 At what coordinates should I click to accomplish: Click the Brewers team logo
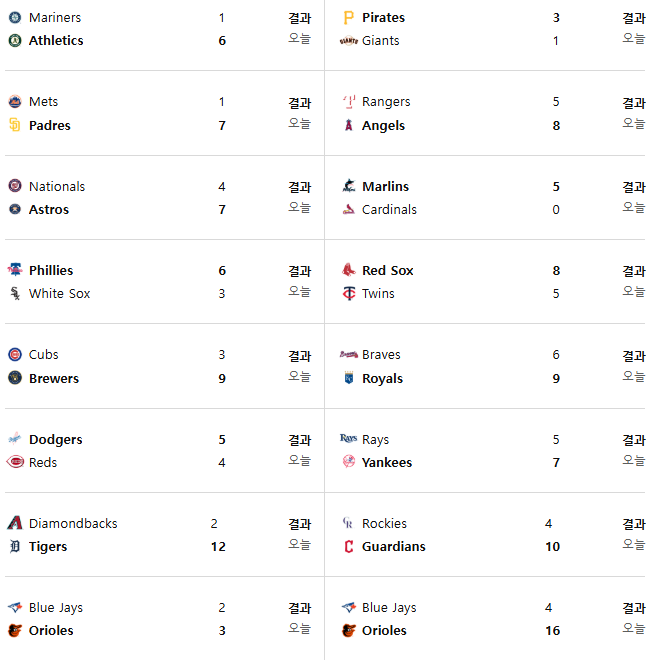tap(15, 378)
